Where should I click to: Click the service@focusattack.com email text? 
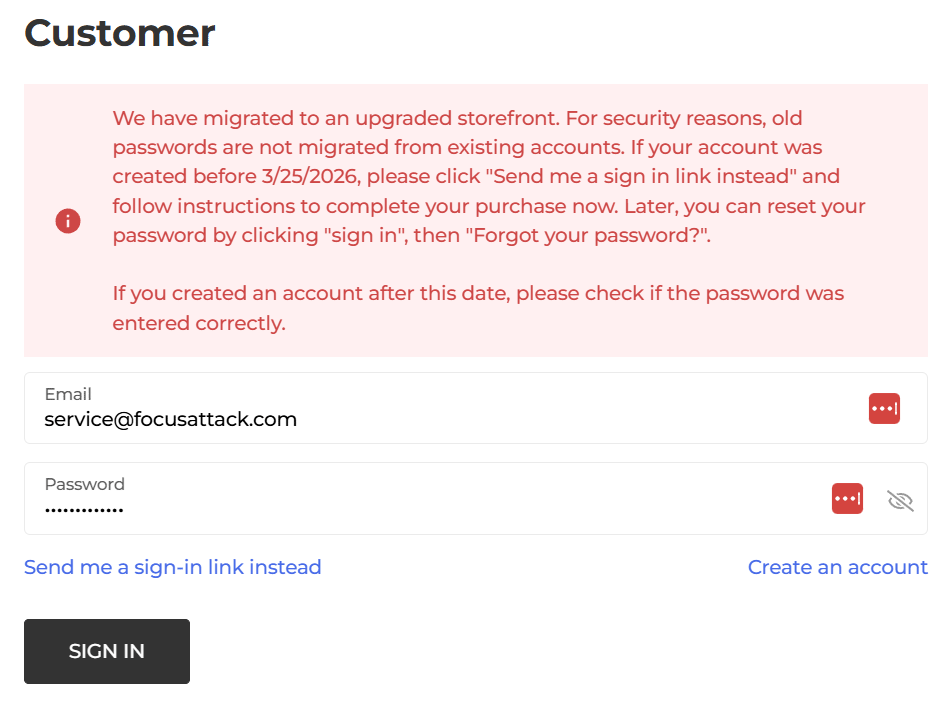click(x=171, y=420)
